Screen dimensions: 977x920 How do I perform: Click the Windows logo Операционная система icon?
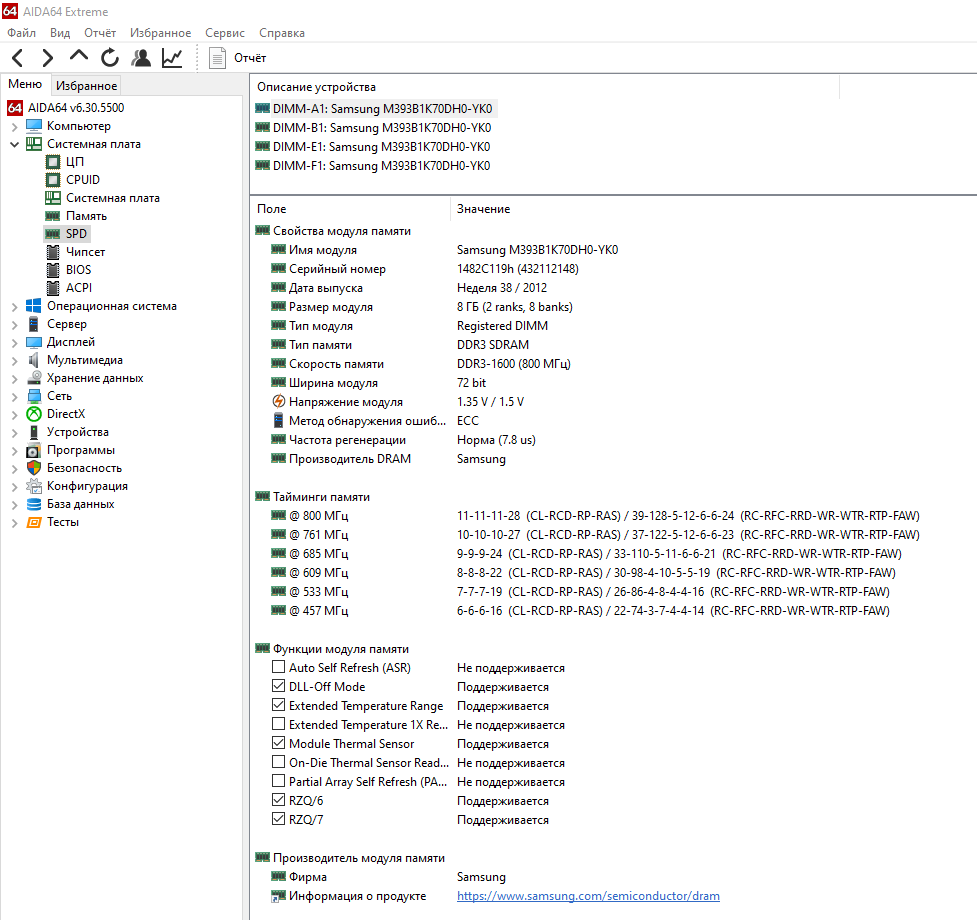point(34,306)
